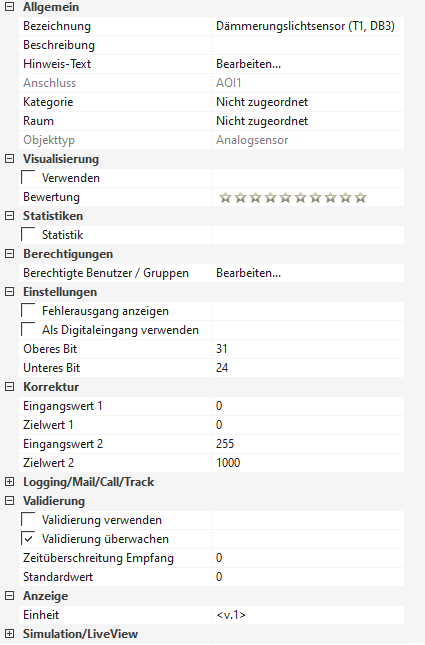Viewport: 425px width, 645px height.
Task: Enable Fehlerausgang anzeigen checkbox
Action: [28, 311]
